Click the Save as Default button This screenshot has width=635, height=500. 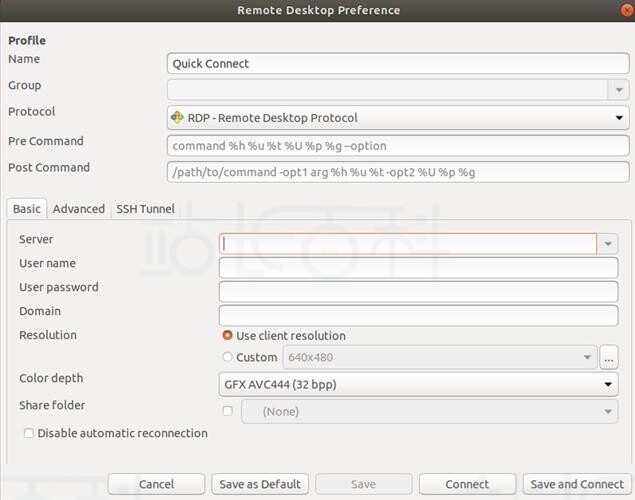click(x=260, y=484)
